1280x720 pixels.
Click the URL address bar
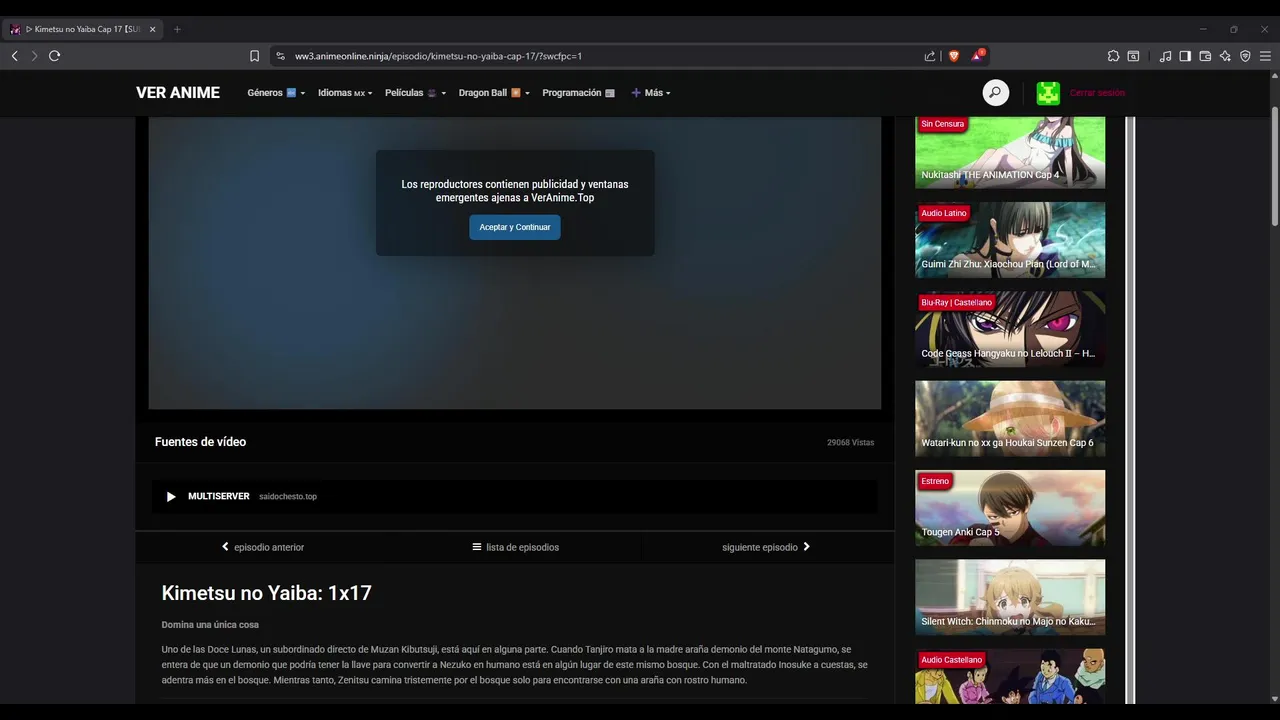coord(600,56)
